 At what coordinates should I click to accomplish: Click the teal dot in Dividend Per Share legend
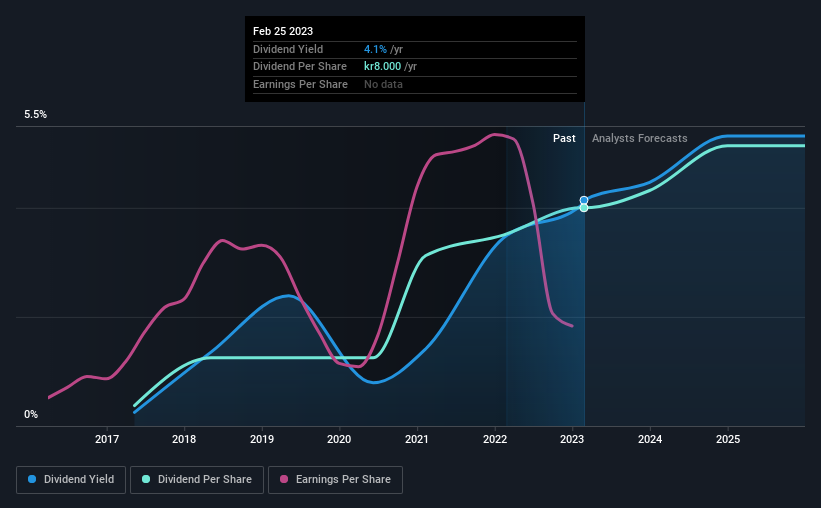coord(145,480)
